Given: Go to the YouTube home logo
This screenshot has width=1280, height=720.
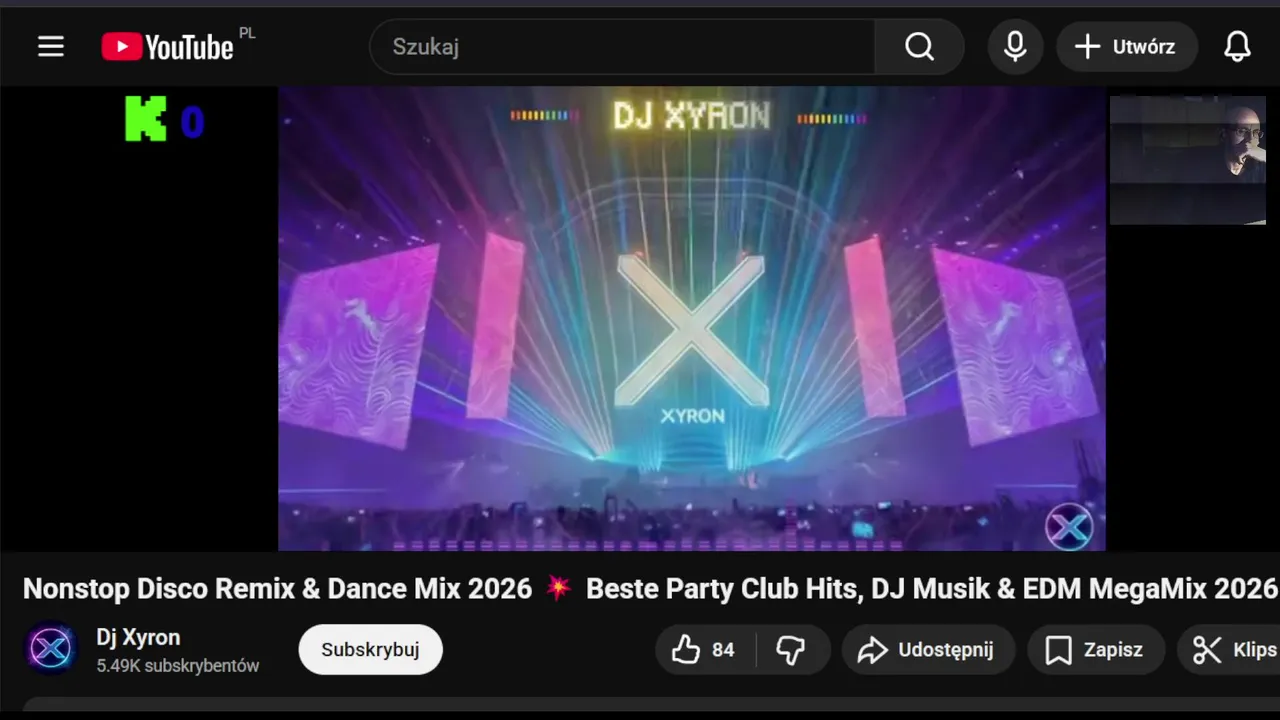Looking at the screenshot, I should (x=167, y=46).
